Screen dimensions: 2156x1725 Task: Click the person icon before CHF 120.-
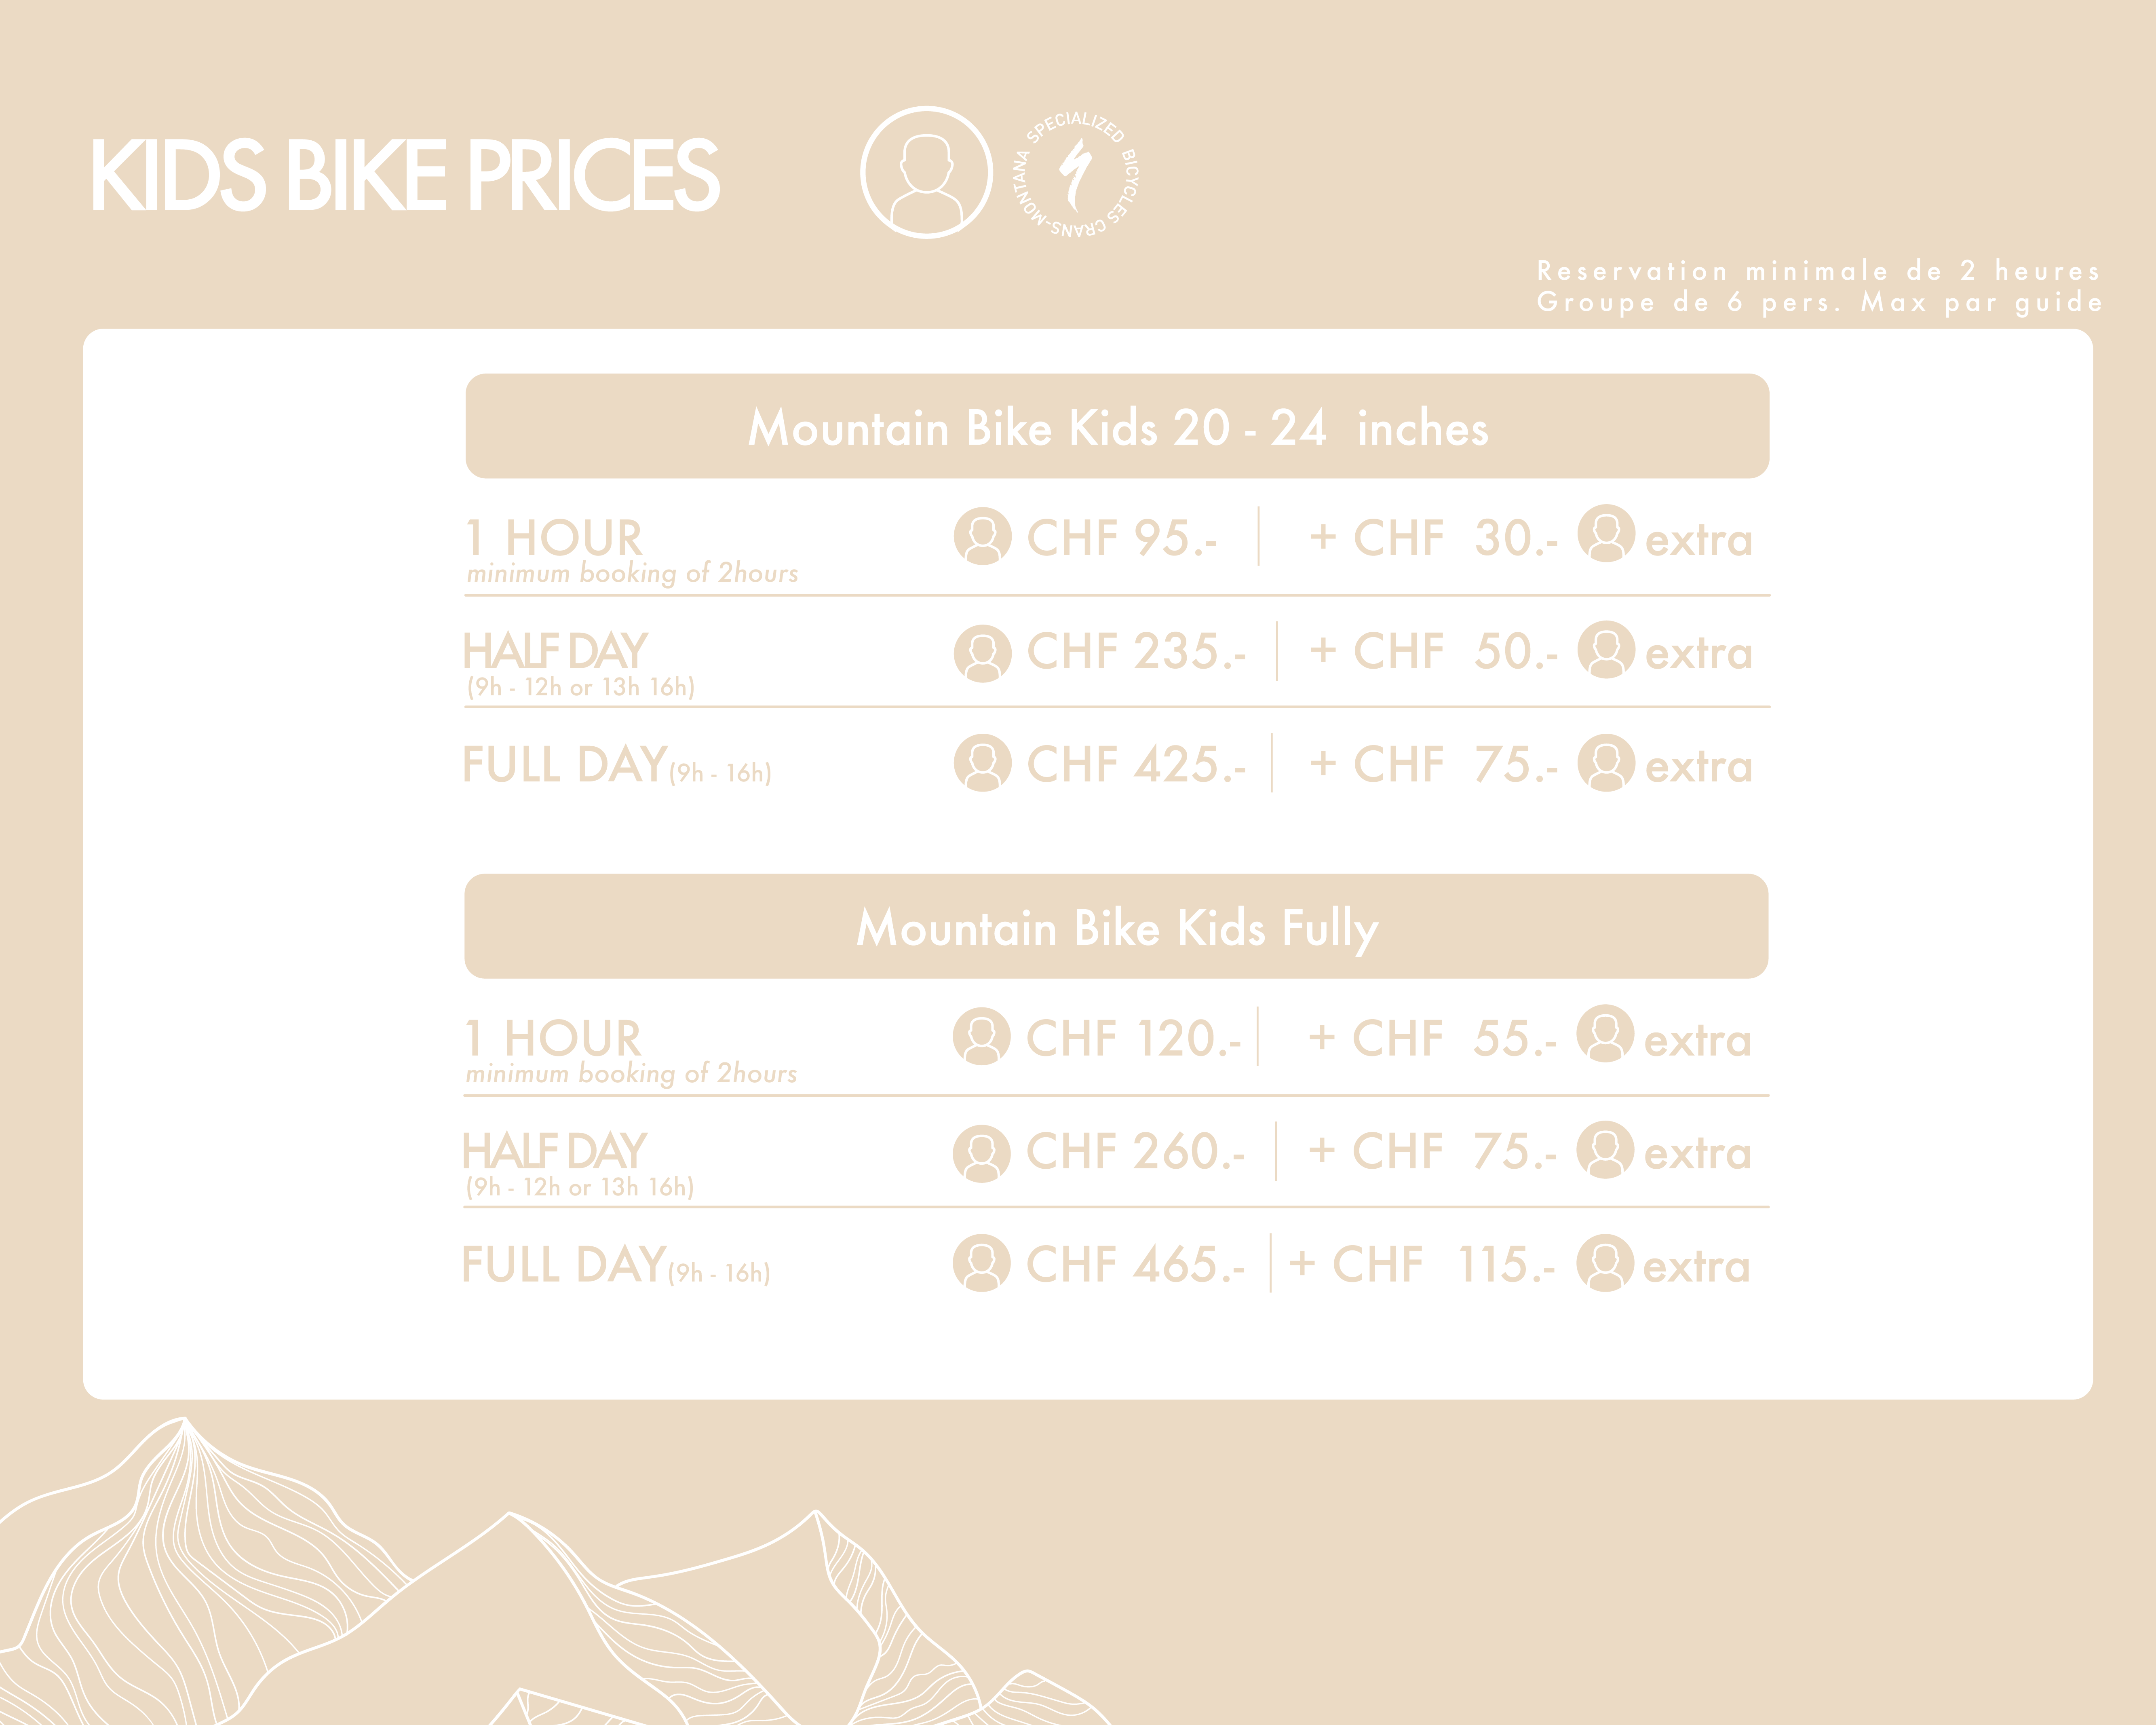pyautogui.click(x=981, y=1036)
